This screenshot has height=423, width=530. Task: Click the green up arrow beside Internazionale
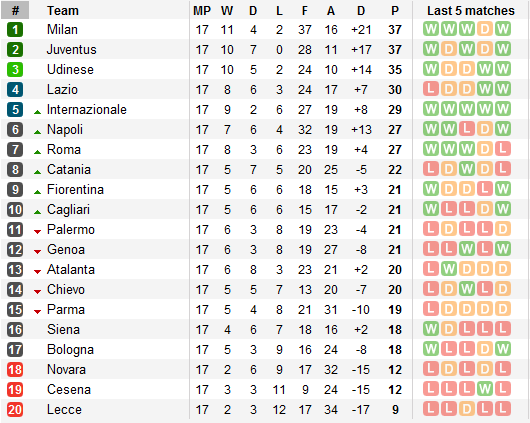tap(38, 112)
